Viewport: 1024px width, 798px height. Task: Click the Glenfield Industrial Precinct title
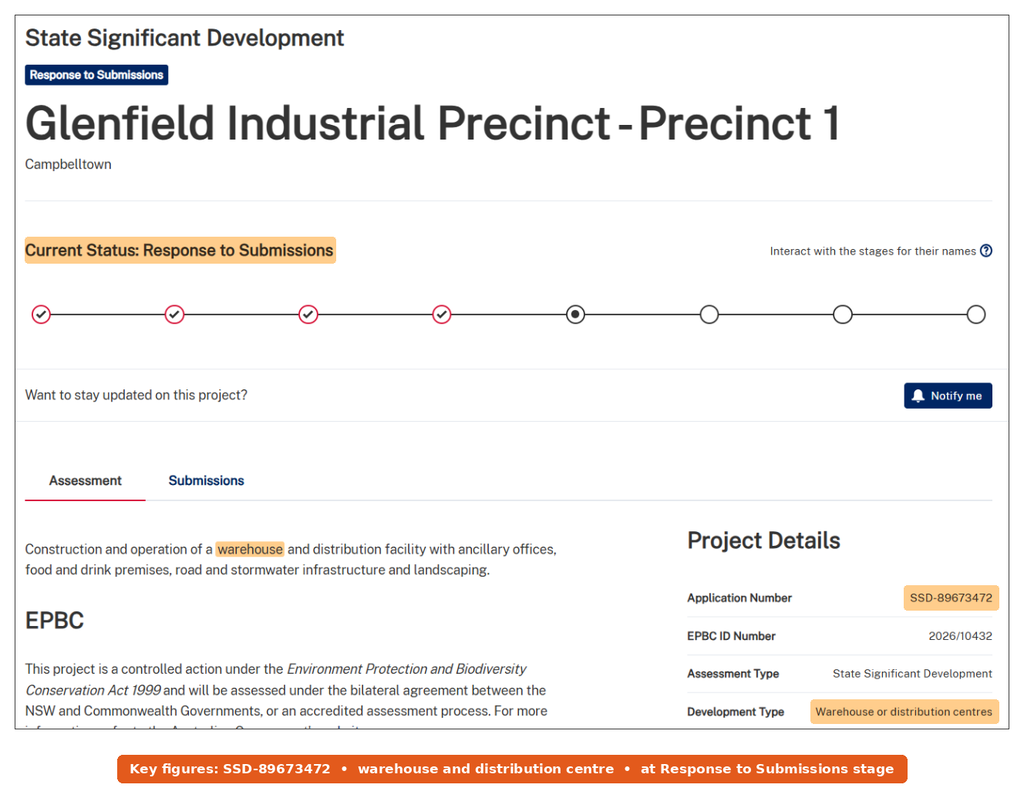point(432,123)
